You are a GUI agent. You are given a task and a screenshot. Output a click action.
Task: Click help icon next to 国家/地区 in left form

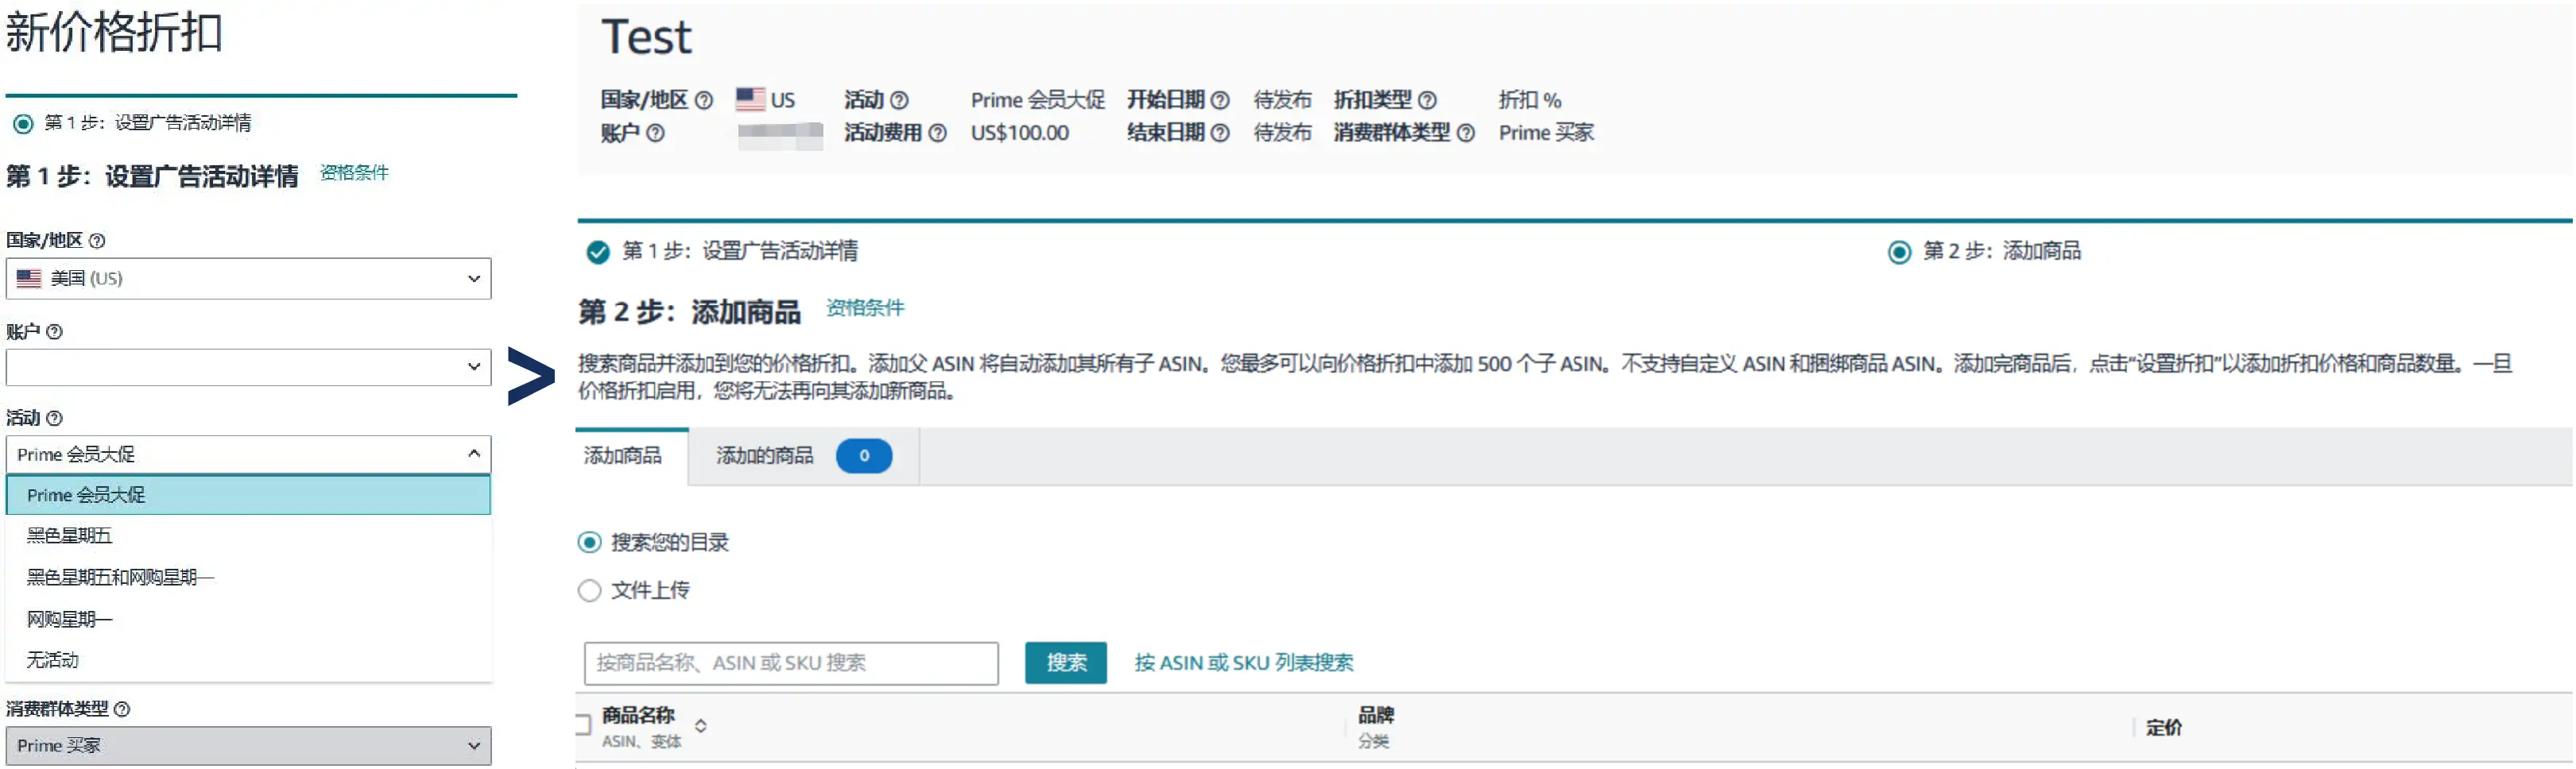point(97,241)
